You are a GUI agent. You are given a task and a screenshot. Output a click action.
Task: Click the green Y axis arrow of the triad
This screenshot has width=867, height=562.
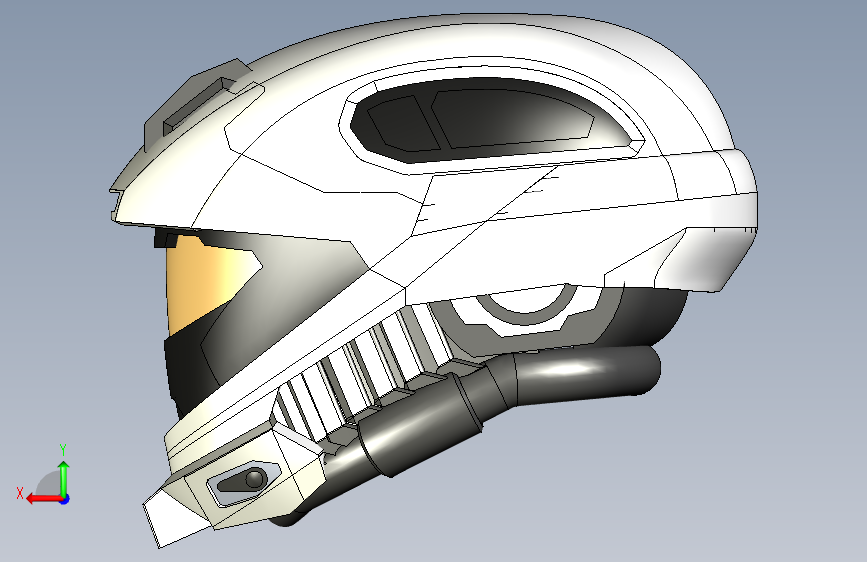pos(64,477)
